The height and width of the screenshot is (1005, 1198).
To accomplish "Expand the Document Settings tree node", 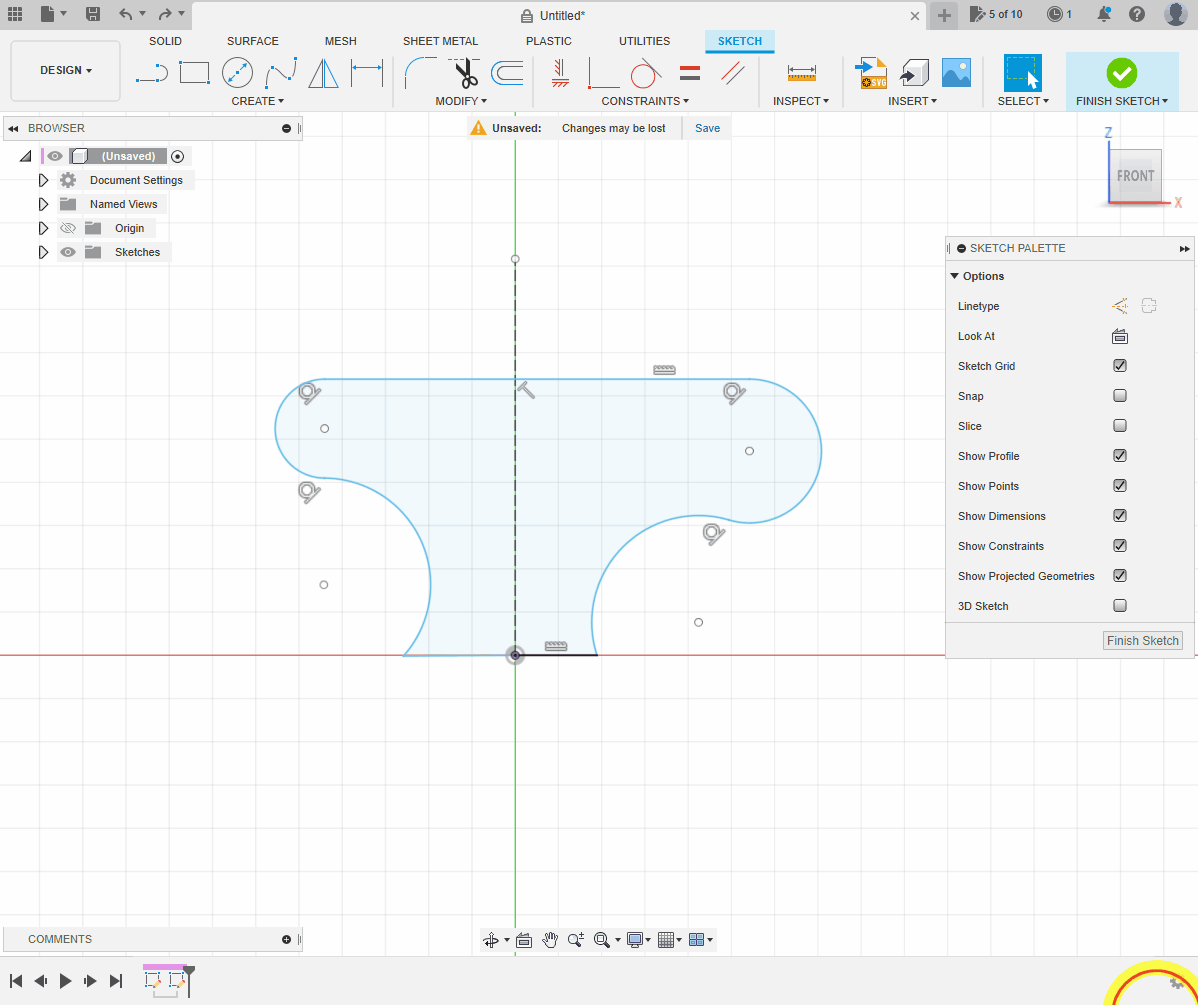I will coord(43,180).
